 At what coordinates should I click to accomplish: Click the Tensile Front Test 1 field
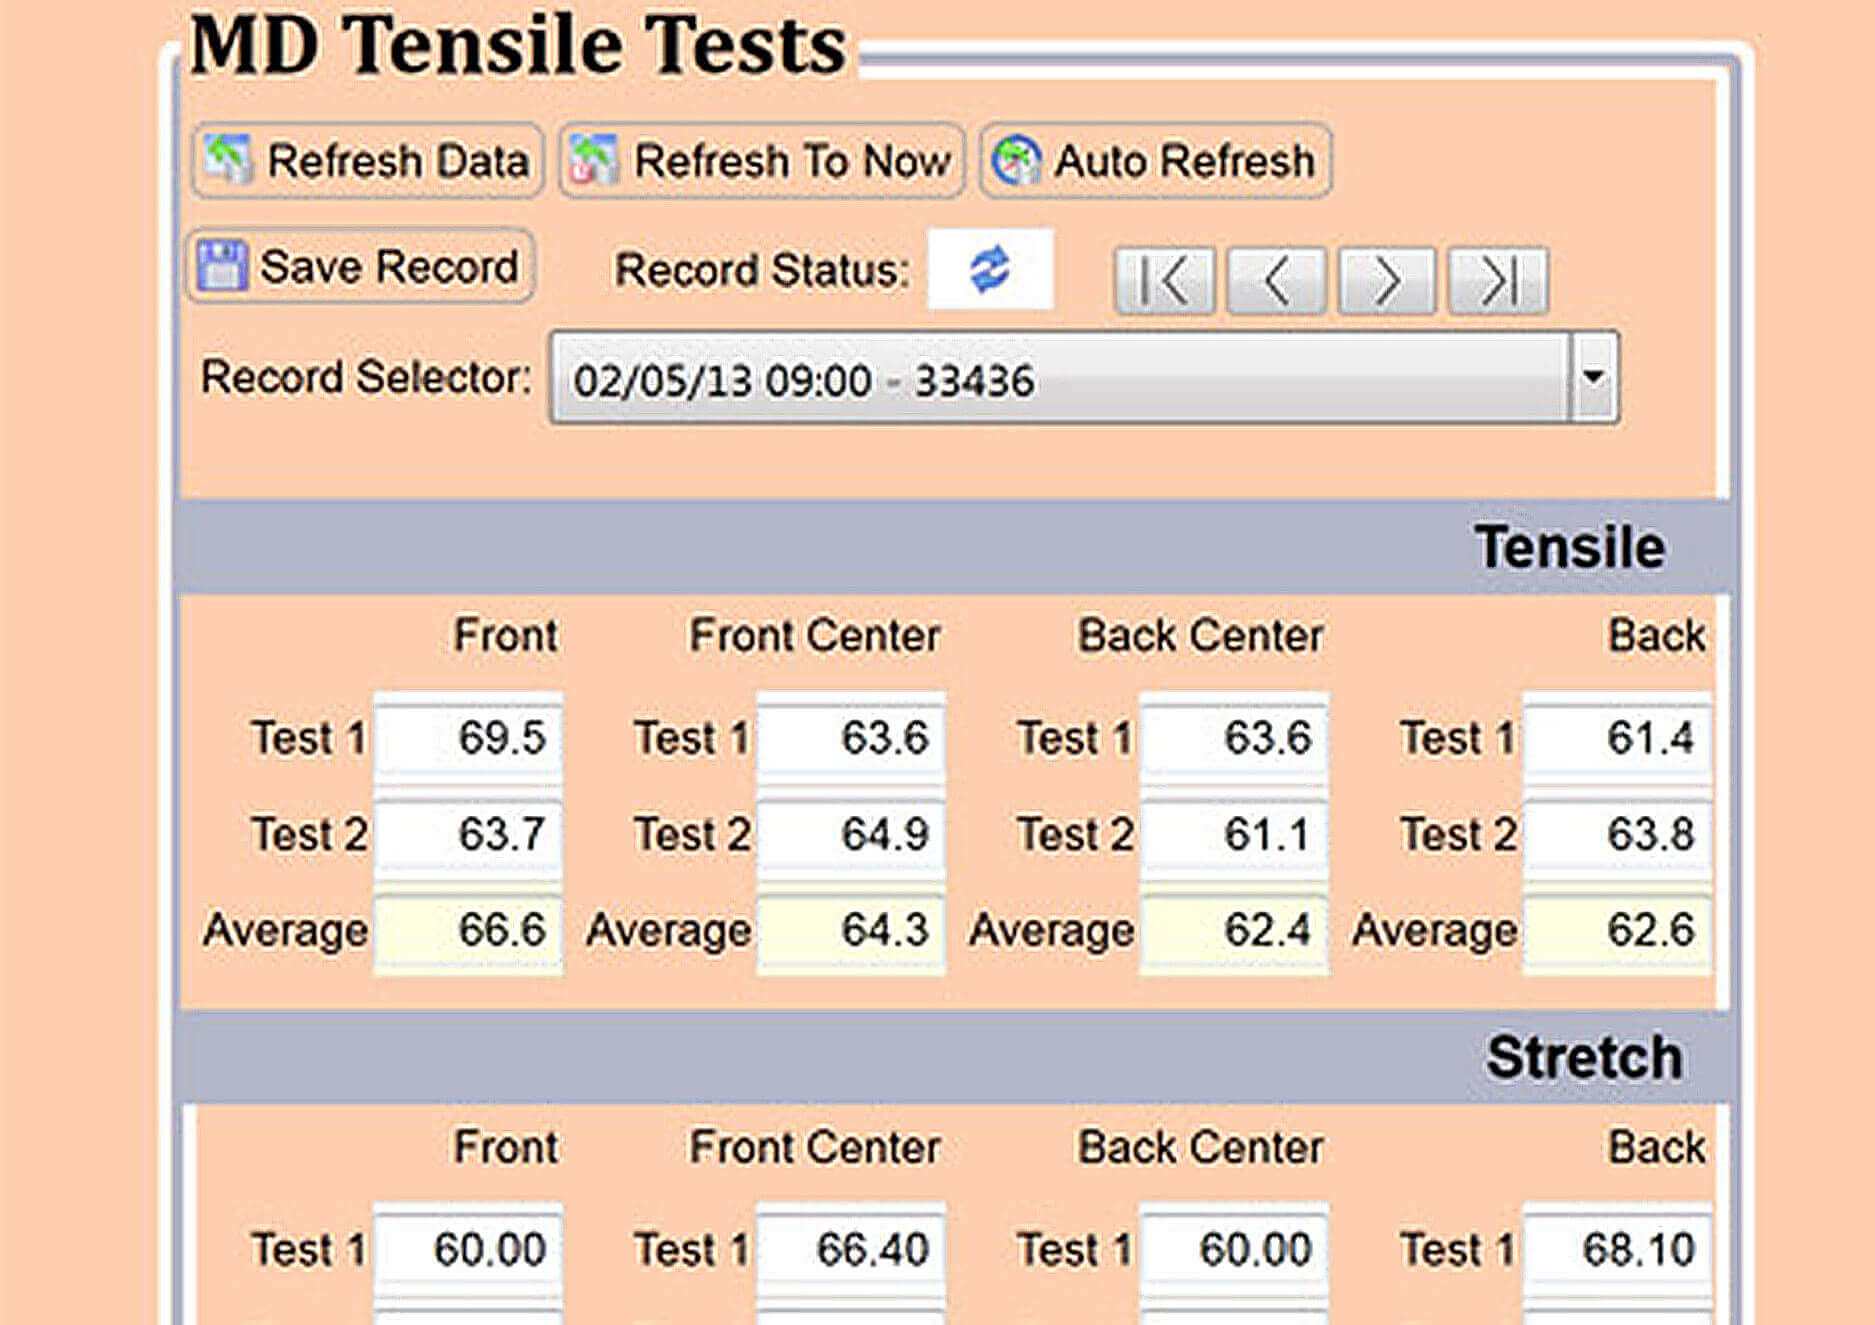(x=468, y=738)
